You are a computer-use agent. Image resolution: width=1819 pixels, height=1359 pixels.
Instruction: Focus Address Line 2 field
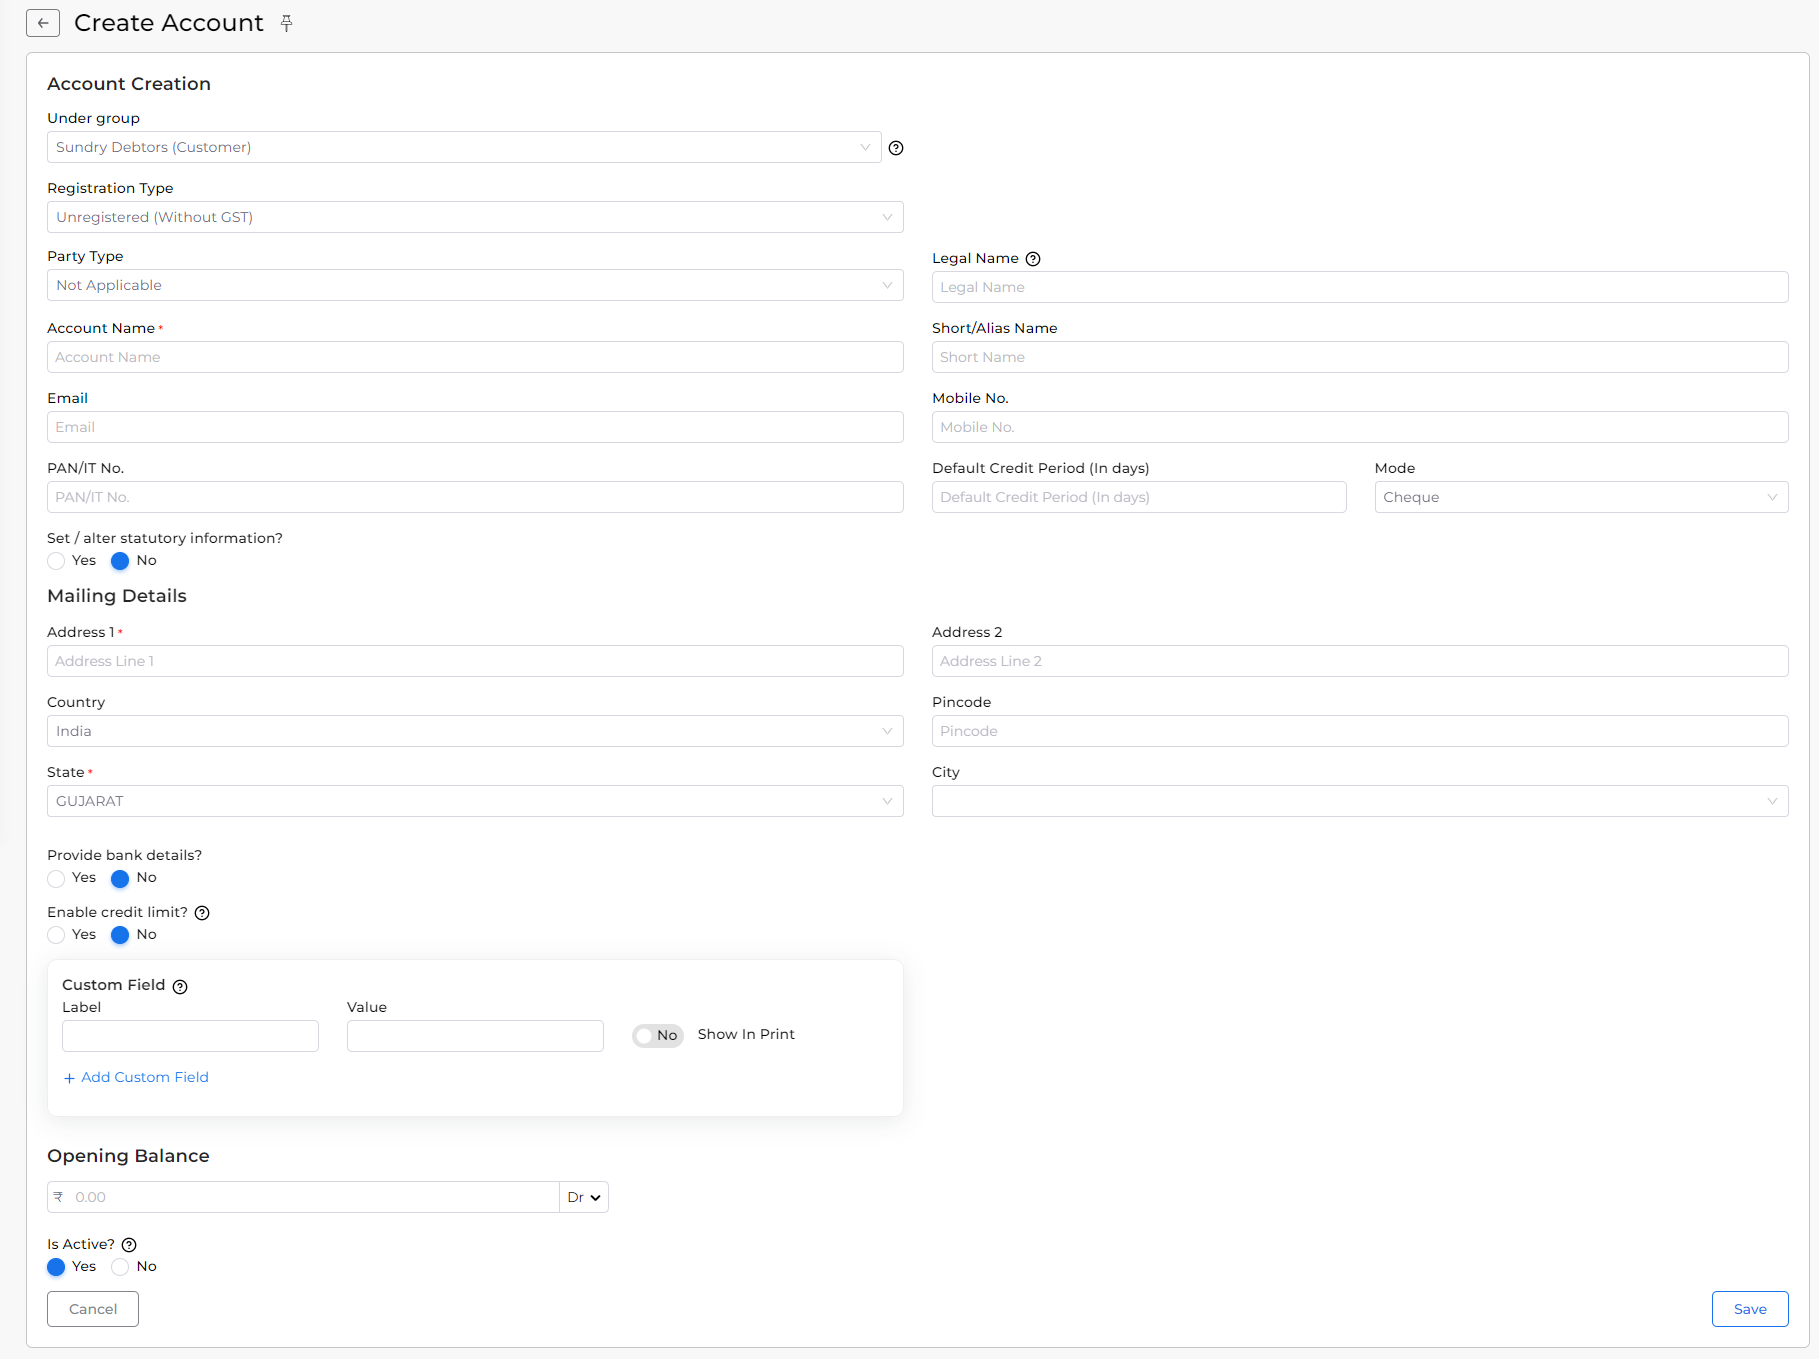(x=1360, y=661)
